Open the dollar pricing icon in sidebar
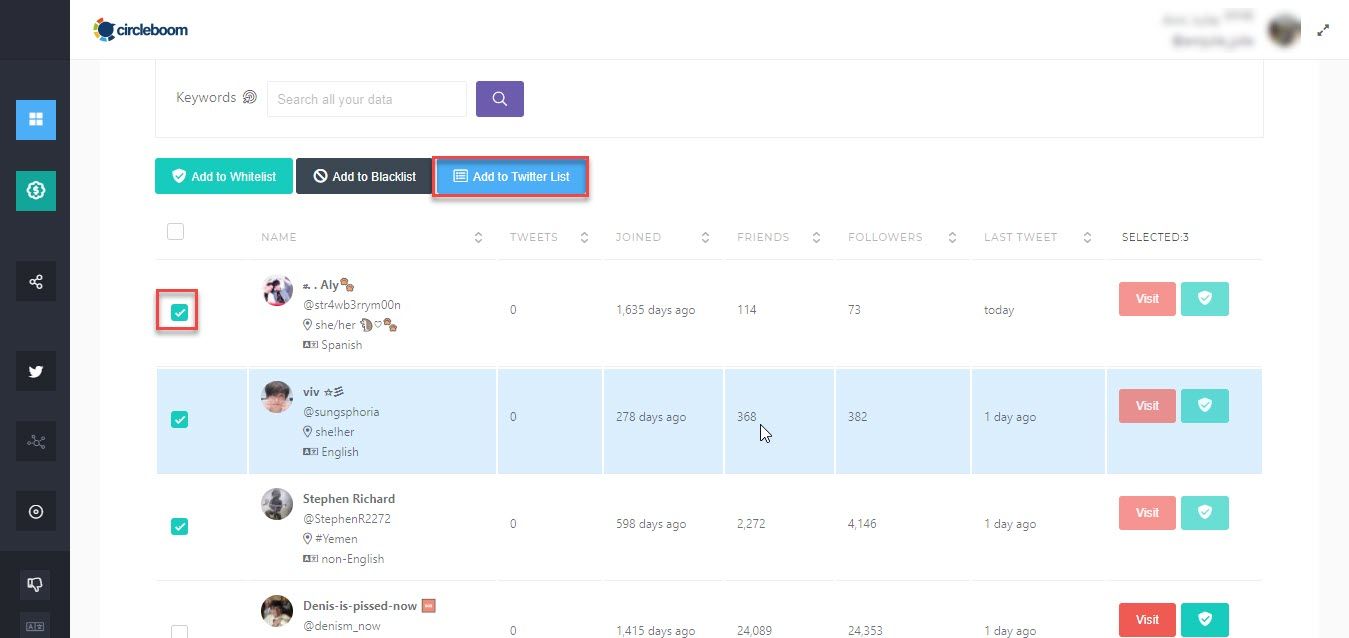 pyautogui.click(x=36, y=190)
